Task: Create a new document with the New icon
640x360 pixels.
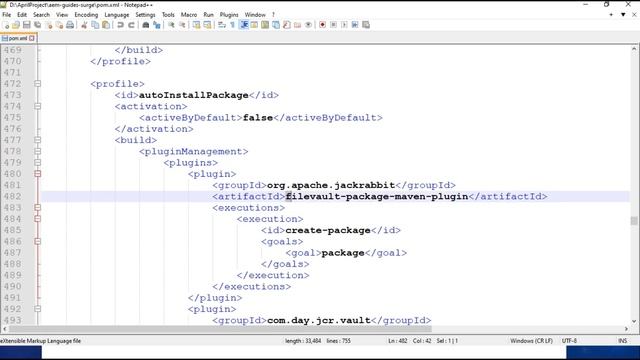Action: click(x=6, y=25)
